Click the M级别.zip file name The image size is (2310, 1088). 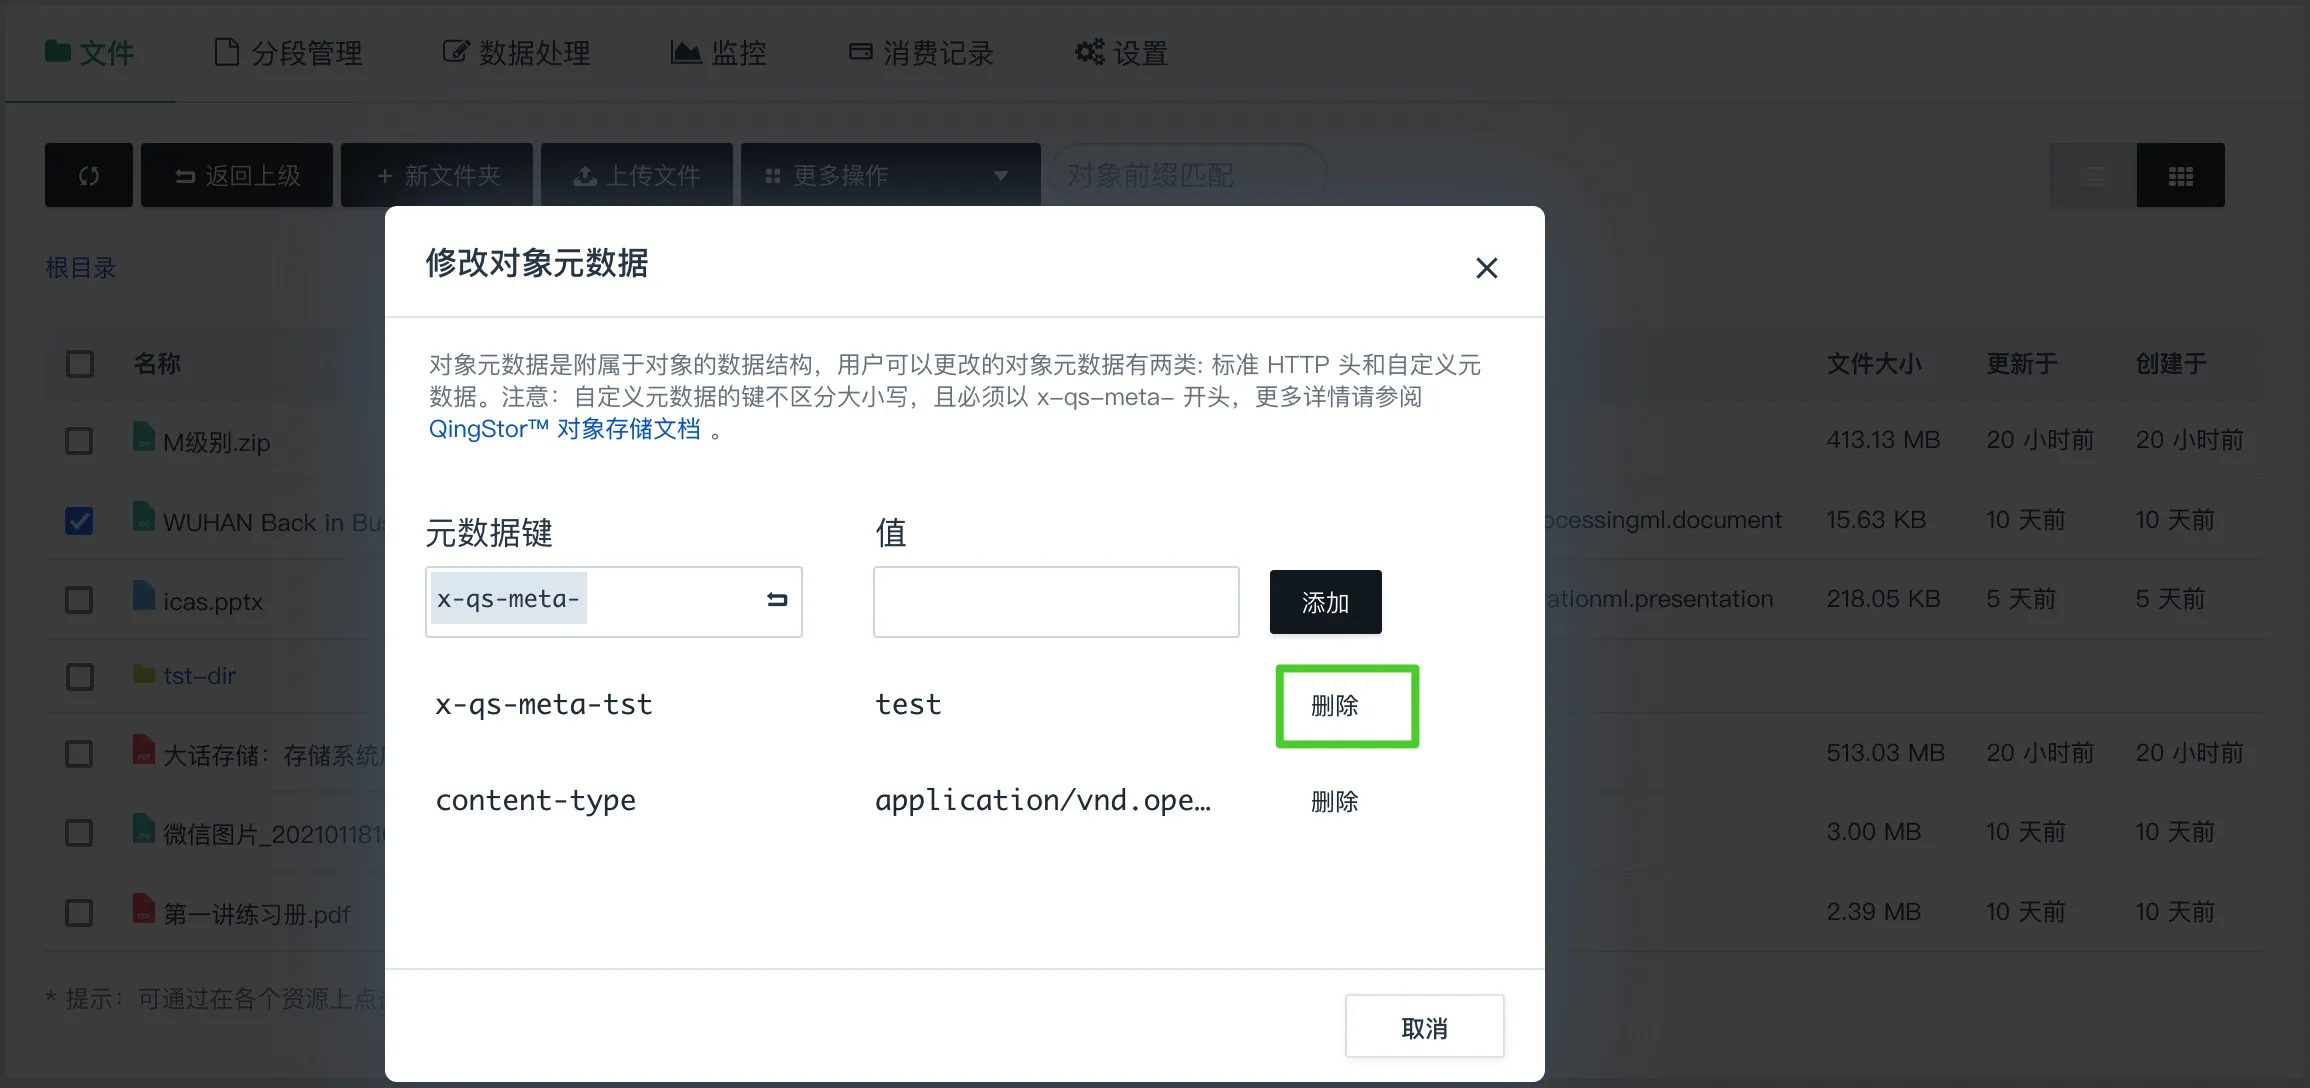click(216, 442)
